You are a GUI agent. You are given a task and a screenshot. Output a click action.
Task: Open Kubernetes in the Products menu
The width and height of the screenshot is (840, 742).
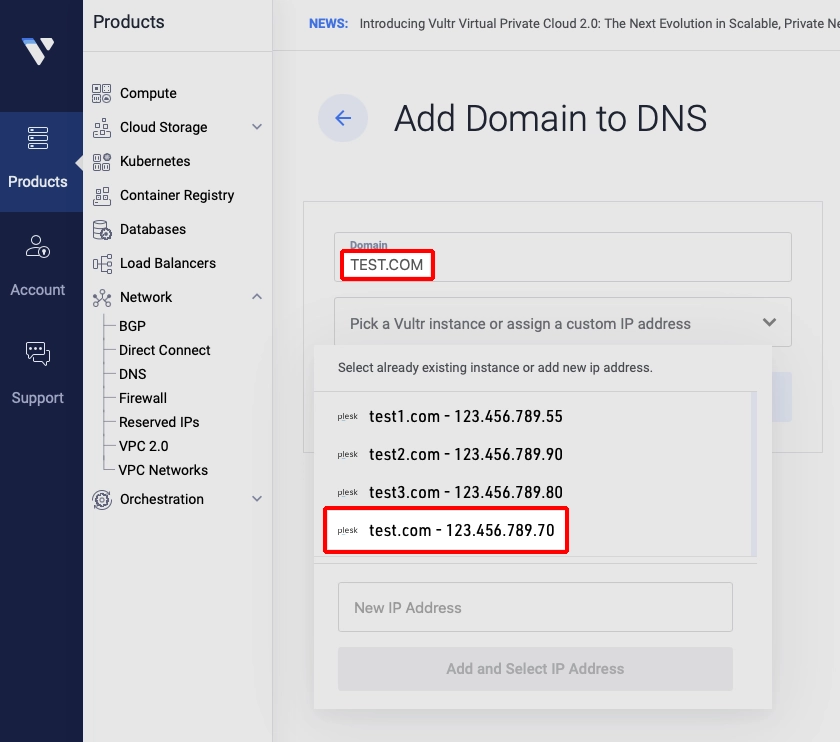point(155,161)
